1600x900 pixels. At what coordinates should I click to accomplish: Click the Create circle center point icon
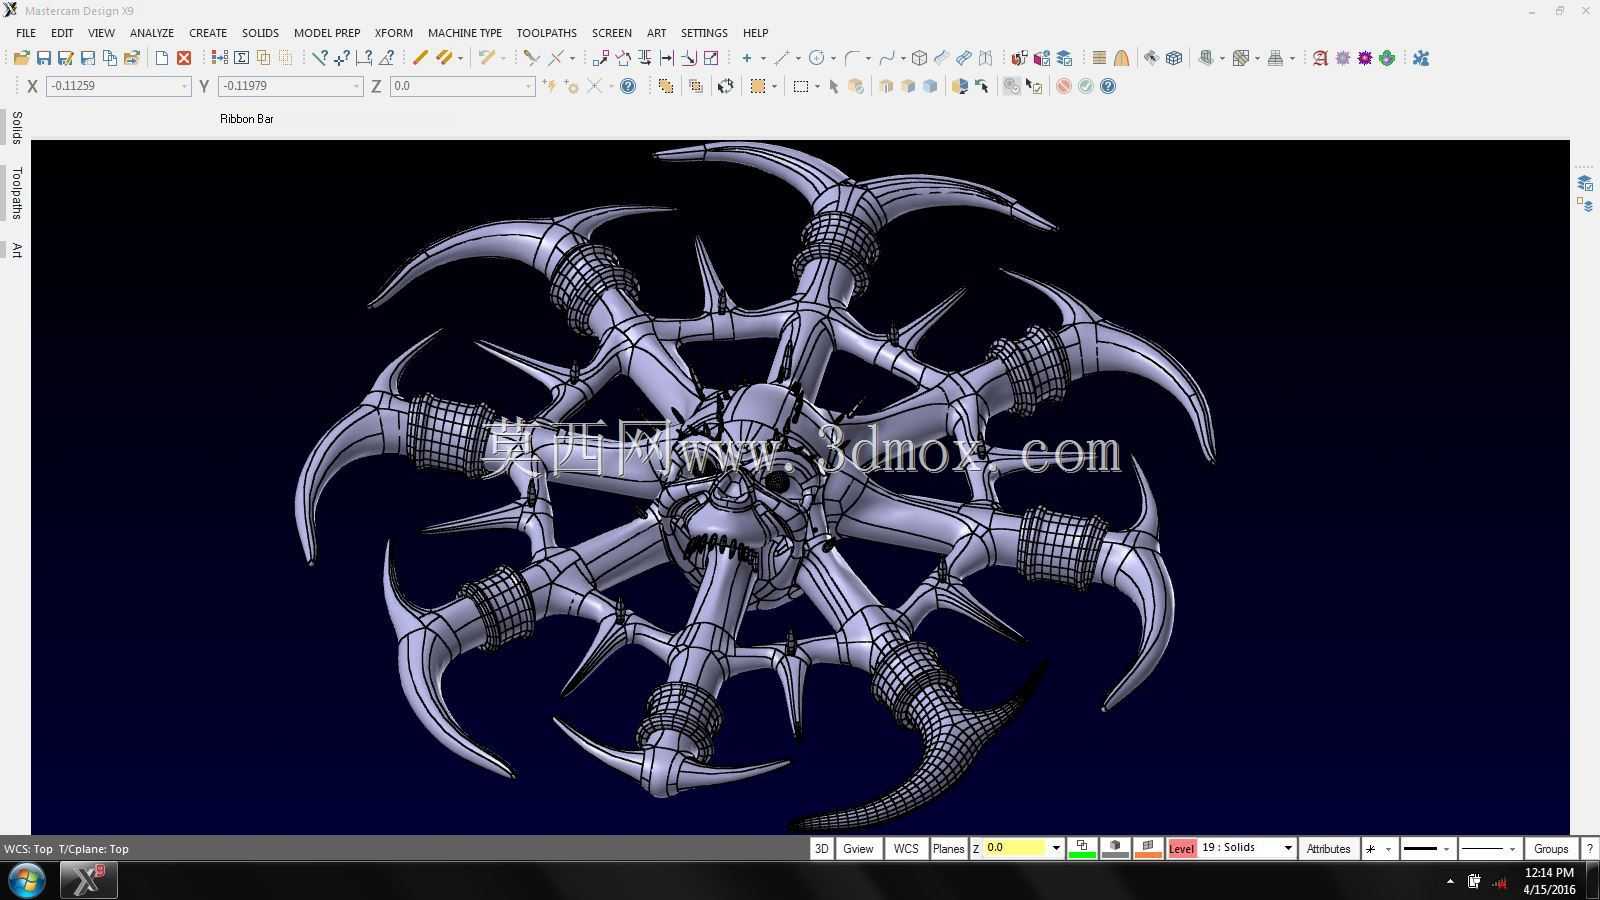[816, 58]
